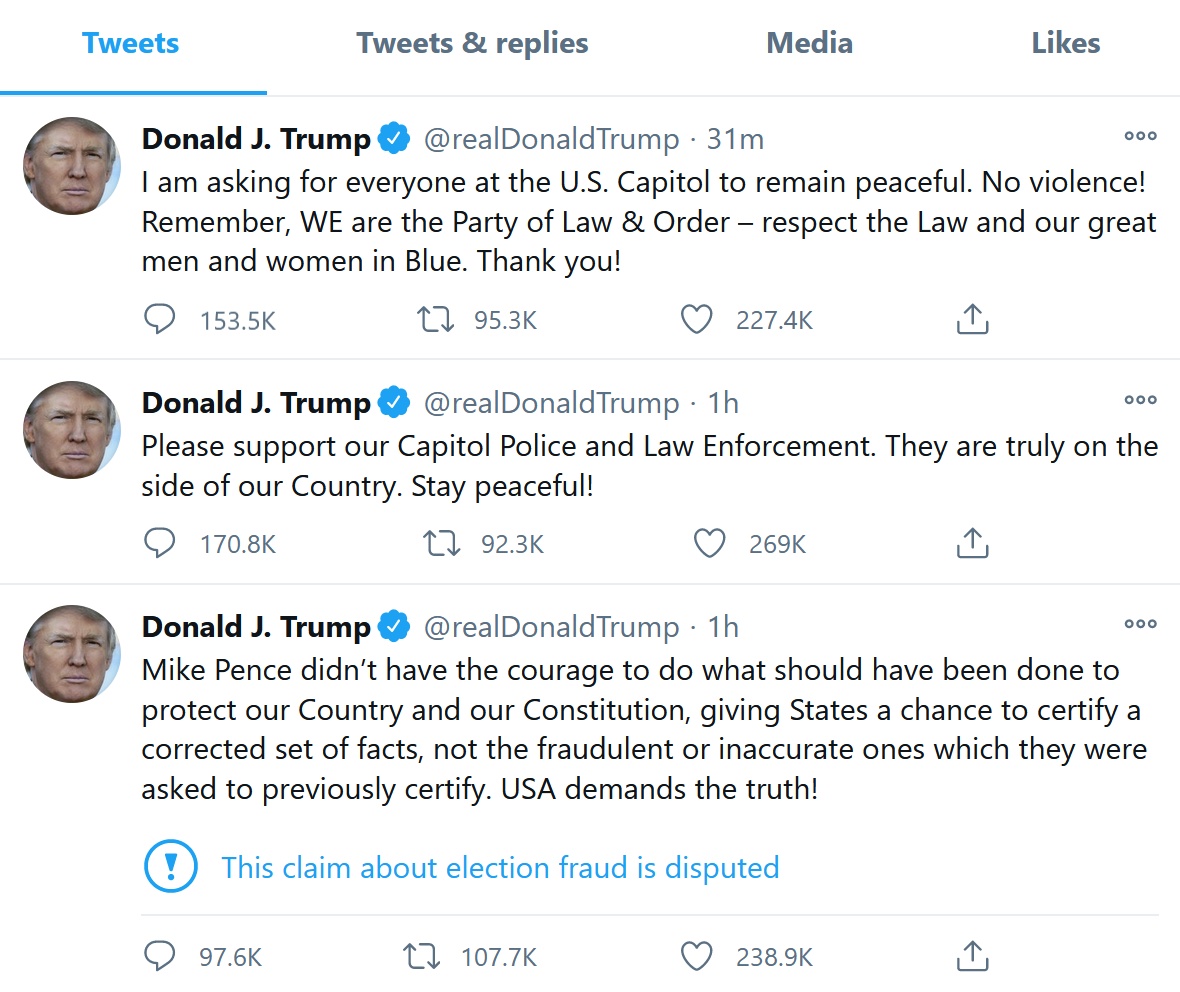Open more options on first tweet
The width and height of the screenshot is (1180, 992).
coord(1140,137)
